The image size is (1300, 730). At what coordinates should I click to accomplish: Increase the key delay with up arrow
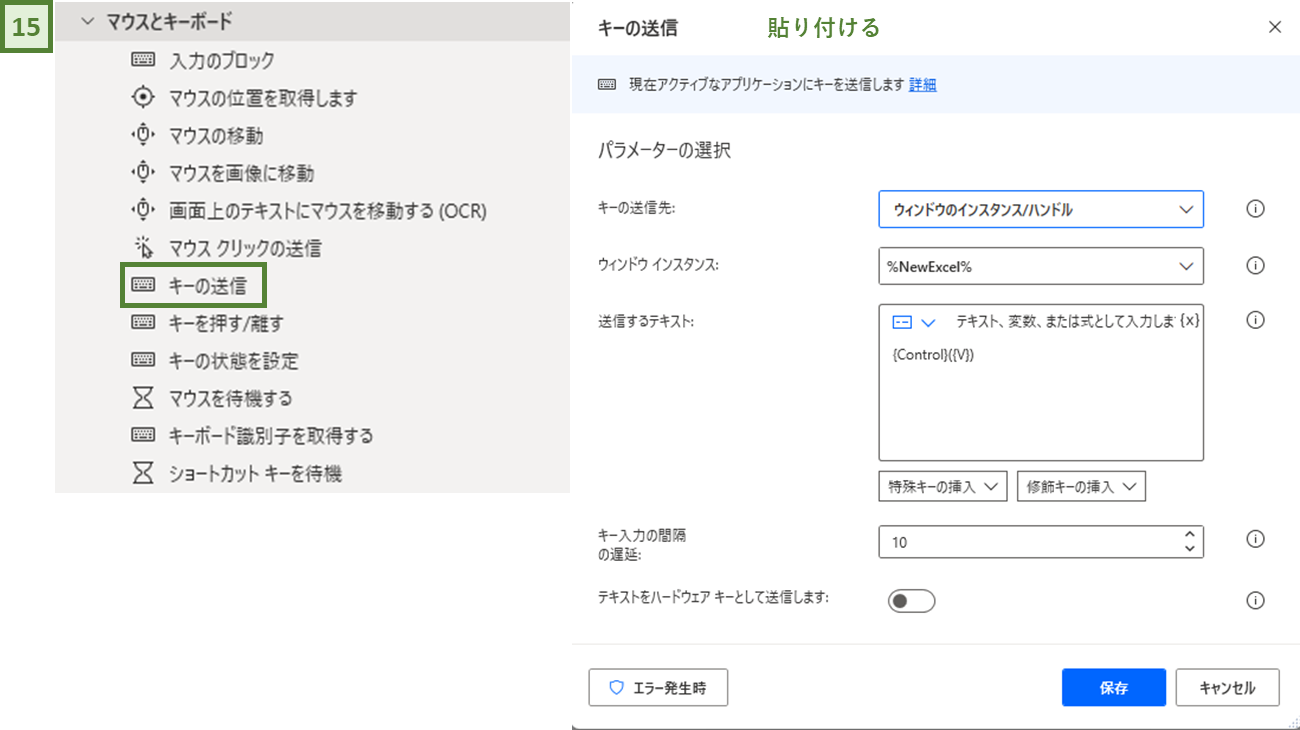(1189, 534)
